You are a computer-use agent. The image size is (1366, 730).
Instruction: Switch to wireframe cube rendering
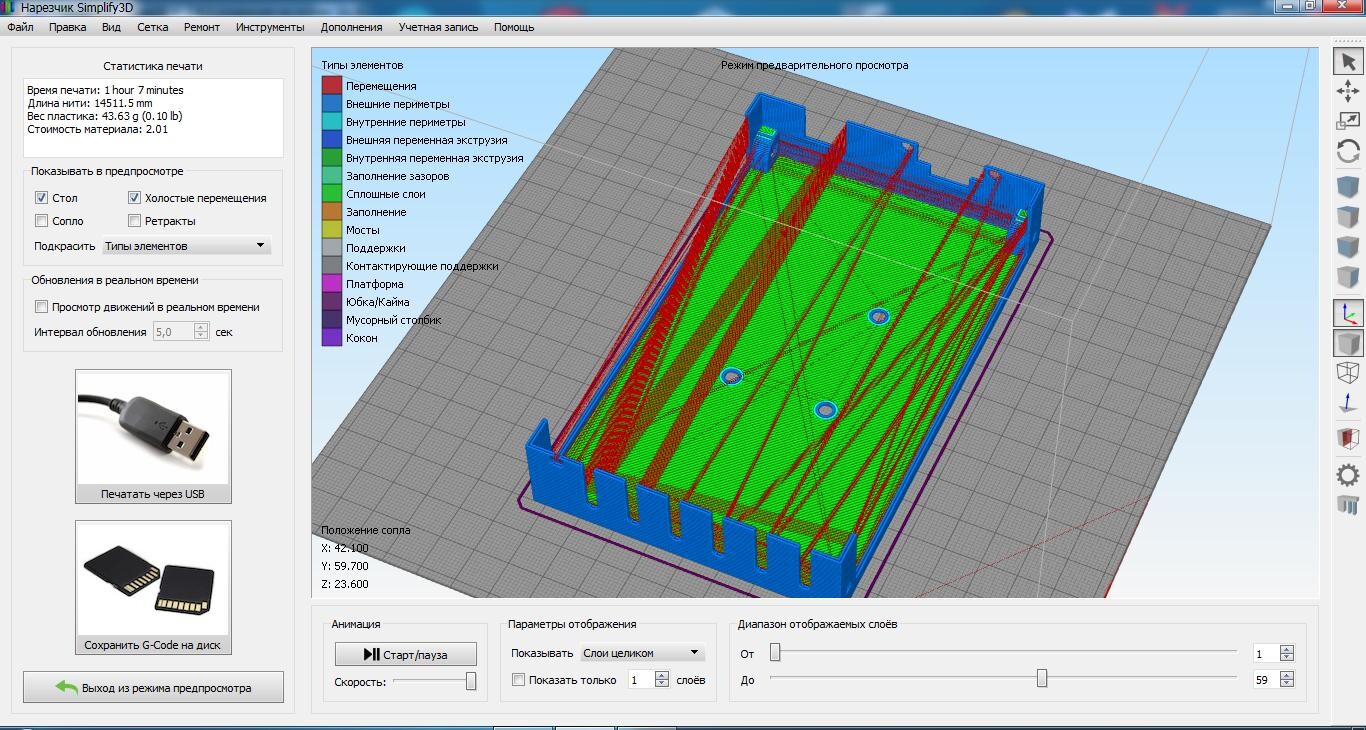[x=1348, y=373]
